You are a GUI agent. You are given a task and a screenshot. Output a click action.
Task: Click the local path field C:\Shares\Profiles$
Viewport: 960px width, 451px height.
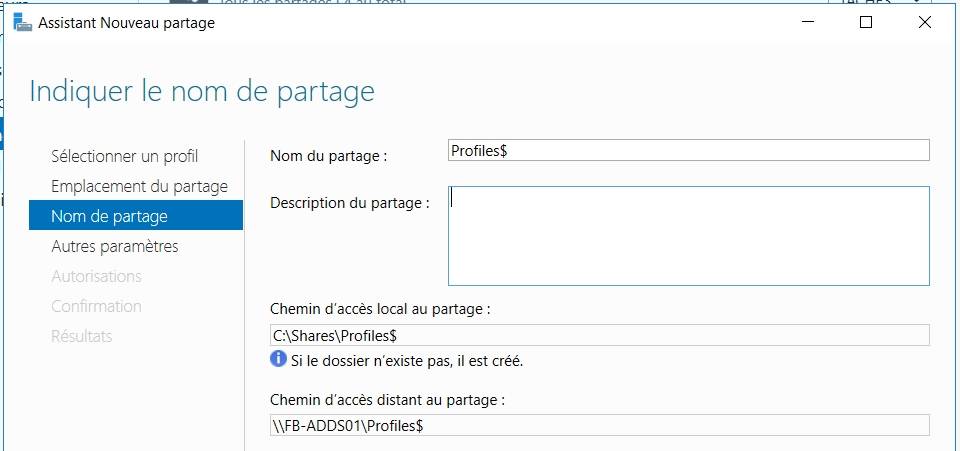600,335
